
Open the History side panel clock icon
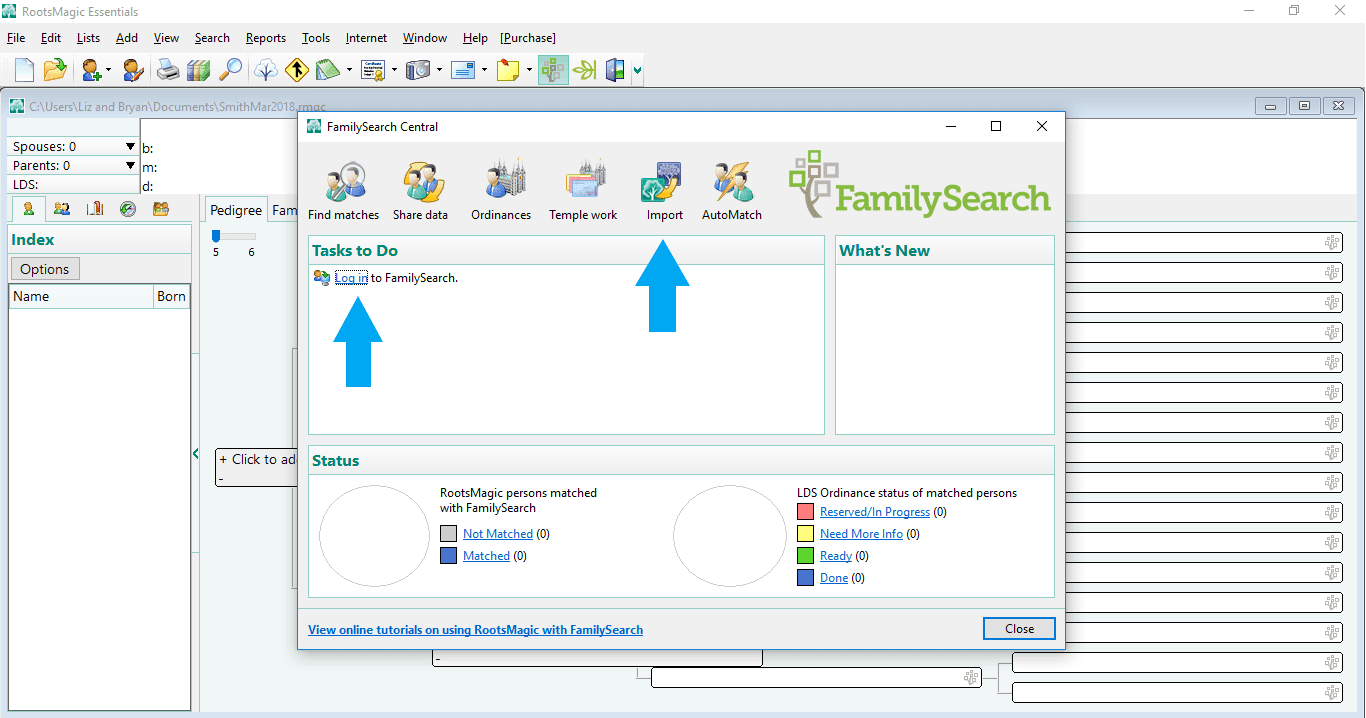pos(128,209)
